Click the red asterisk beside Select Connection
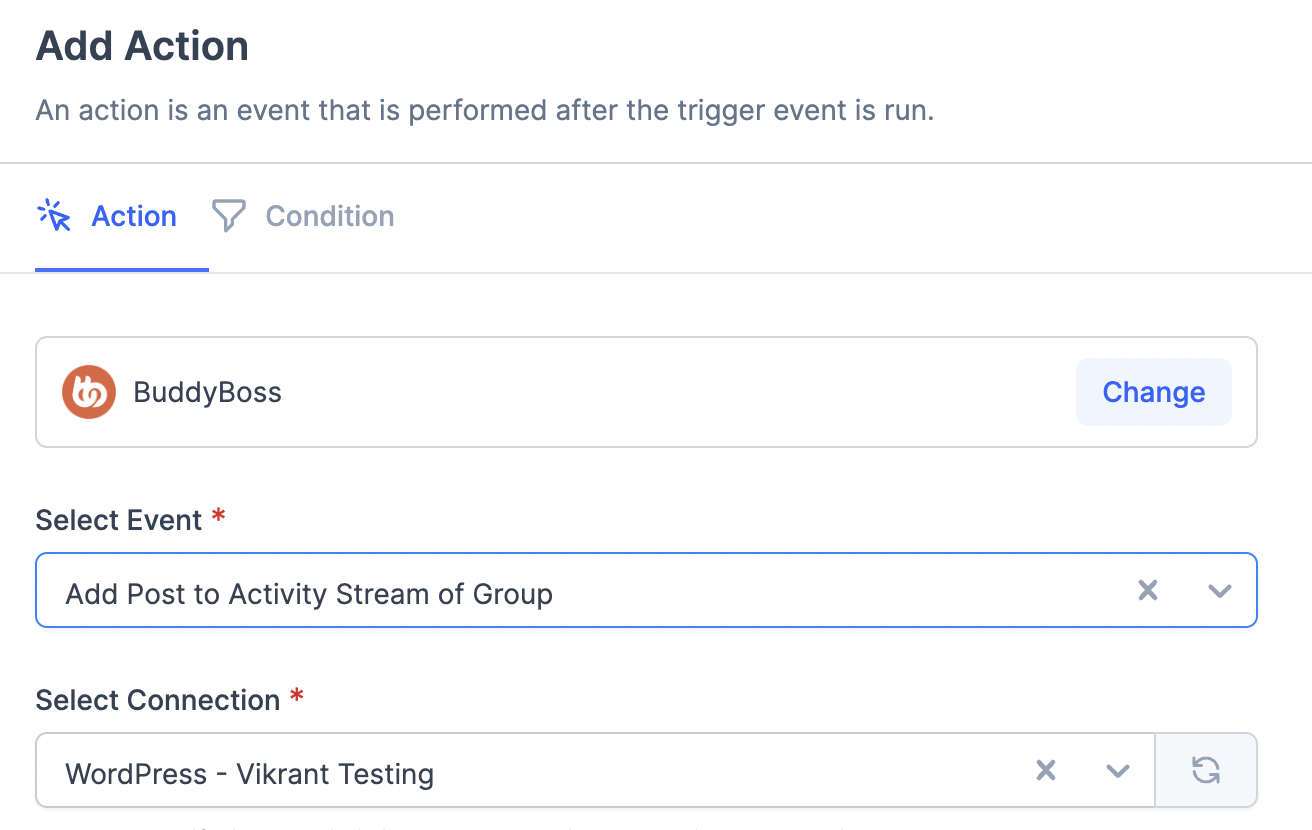1312x830 pixels. (x=296, y=697)
